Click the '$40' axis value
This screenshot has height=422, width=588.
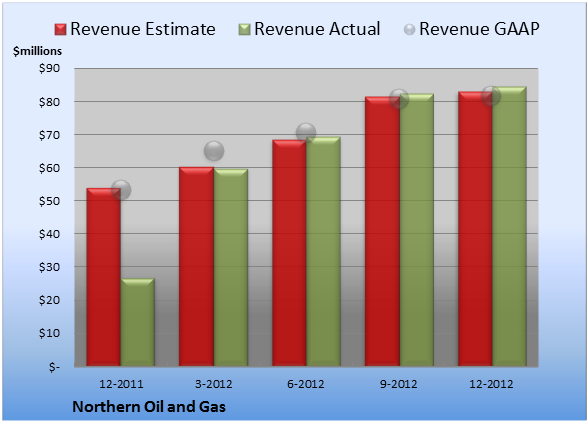coord(49,234)
